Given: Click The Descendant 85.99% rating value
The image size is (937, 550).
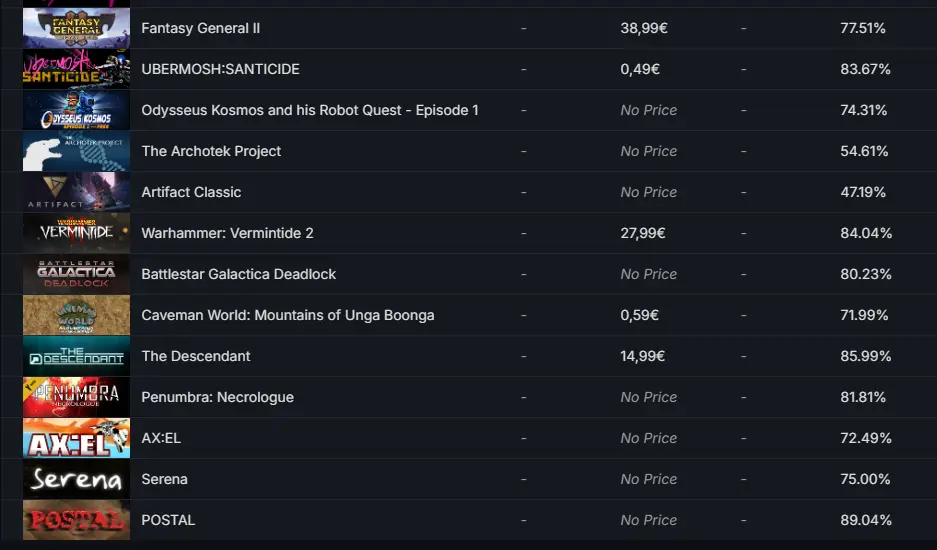Looking at the screenshot, I should pyautogui.click(x=865, y=356).
